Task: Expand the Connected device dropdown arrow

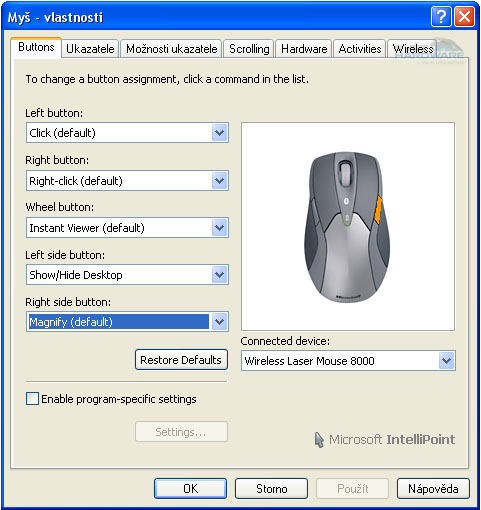Action: tap(446, 361)
